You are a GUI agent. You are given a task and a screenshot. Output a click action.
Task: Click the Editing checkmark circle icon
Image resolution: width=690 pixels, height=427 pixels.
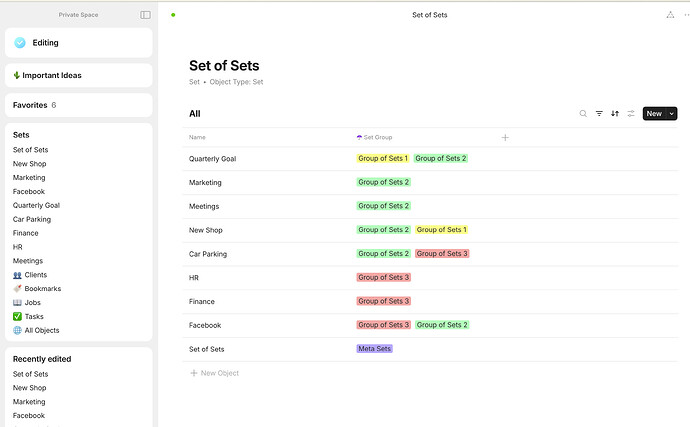(x=20, y=43)
